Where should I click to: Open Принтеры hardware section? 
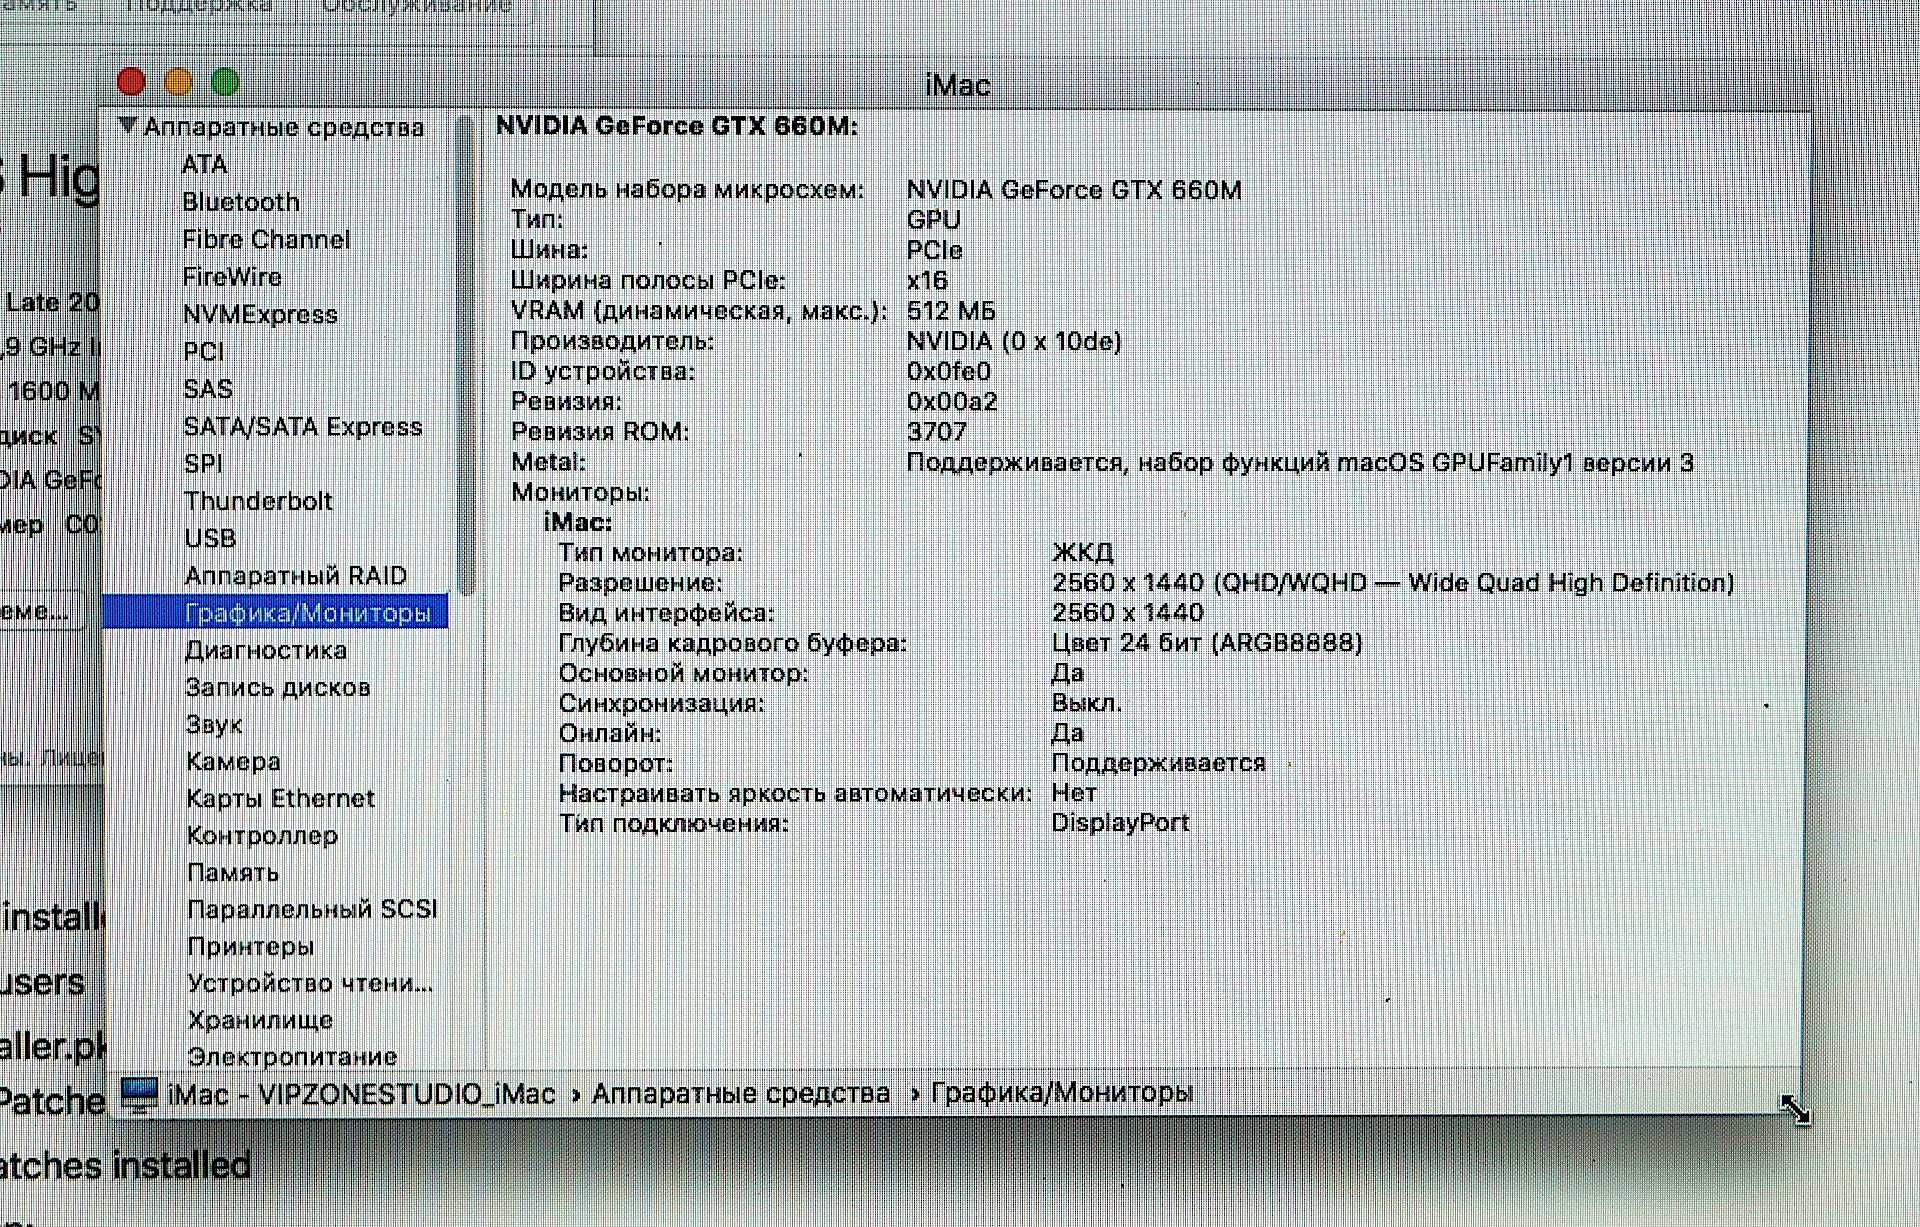[251, 946]
